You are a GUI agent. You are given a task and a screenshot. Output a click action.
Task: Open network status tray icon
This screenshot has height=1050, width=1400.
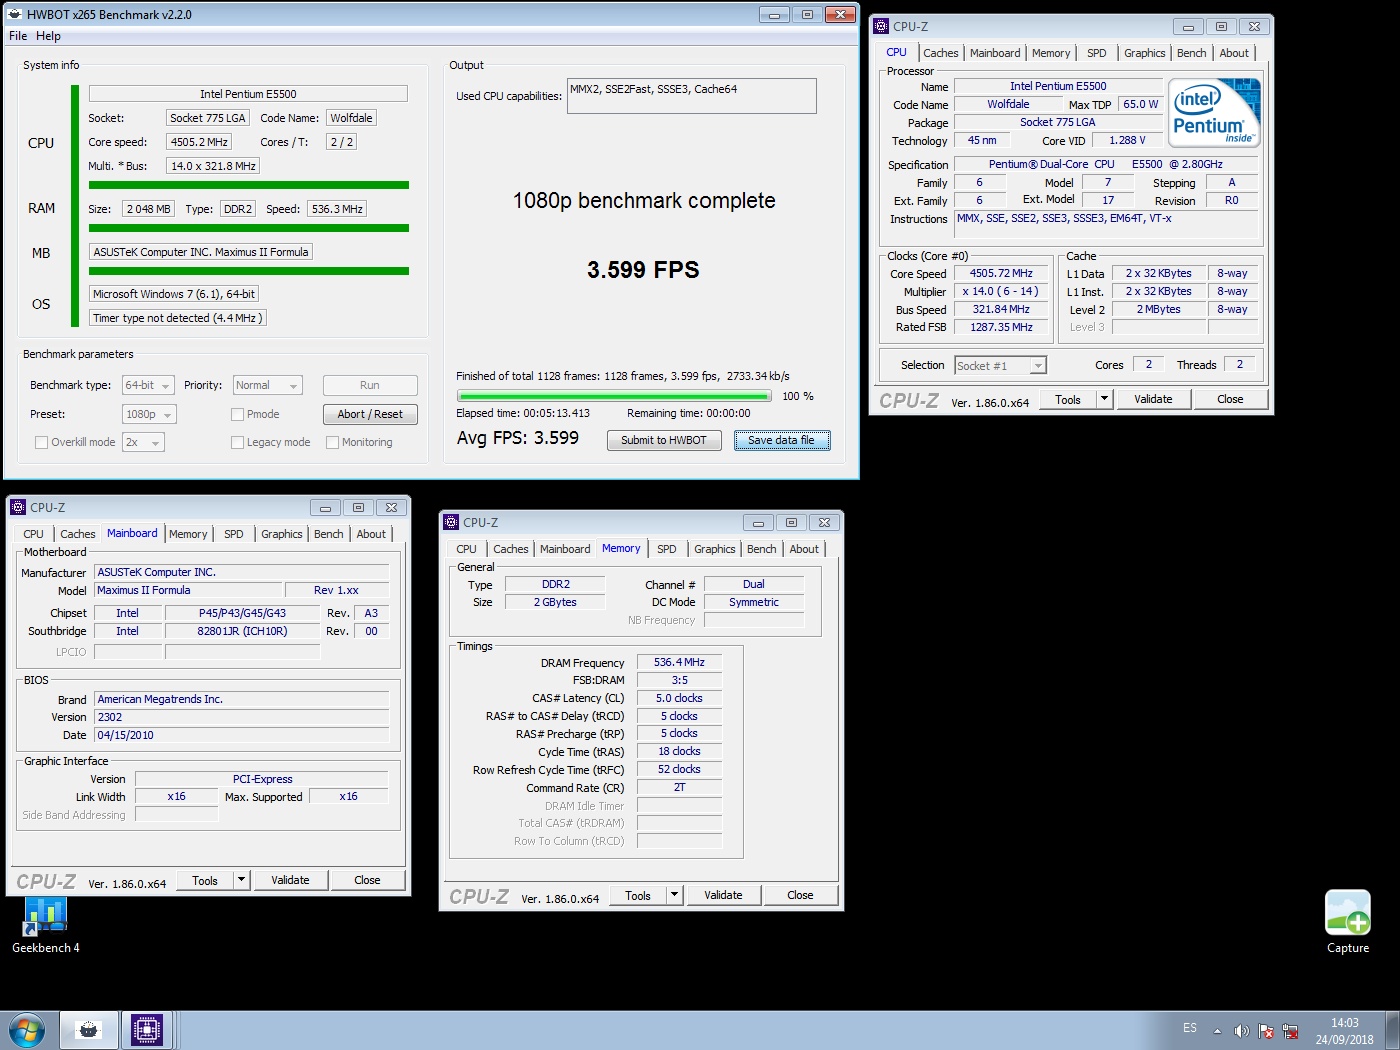point(1290,1031)
